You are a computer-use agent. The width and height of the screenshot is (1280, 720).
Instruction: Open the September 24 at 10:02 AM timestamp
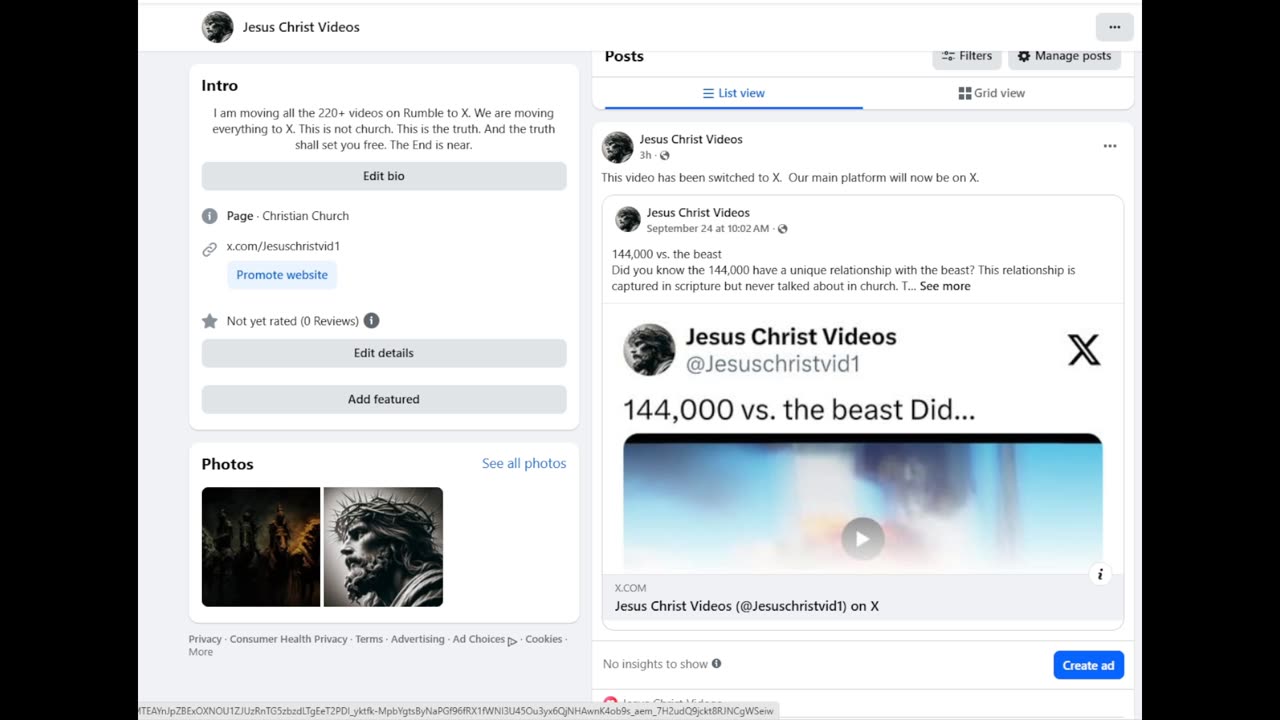point(707,229)
